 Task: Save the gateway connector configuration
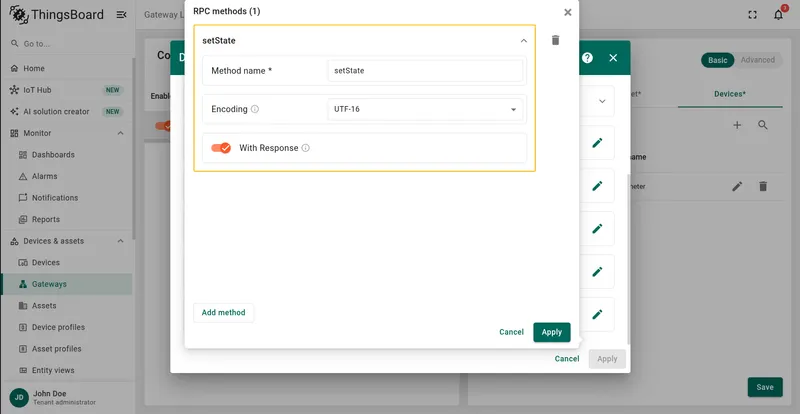765,387
